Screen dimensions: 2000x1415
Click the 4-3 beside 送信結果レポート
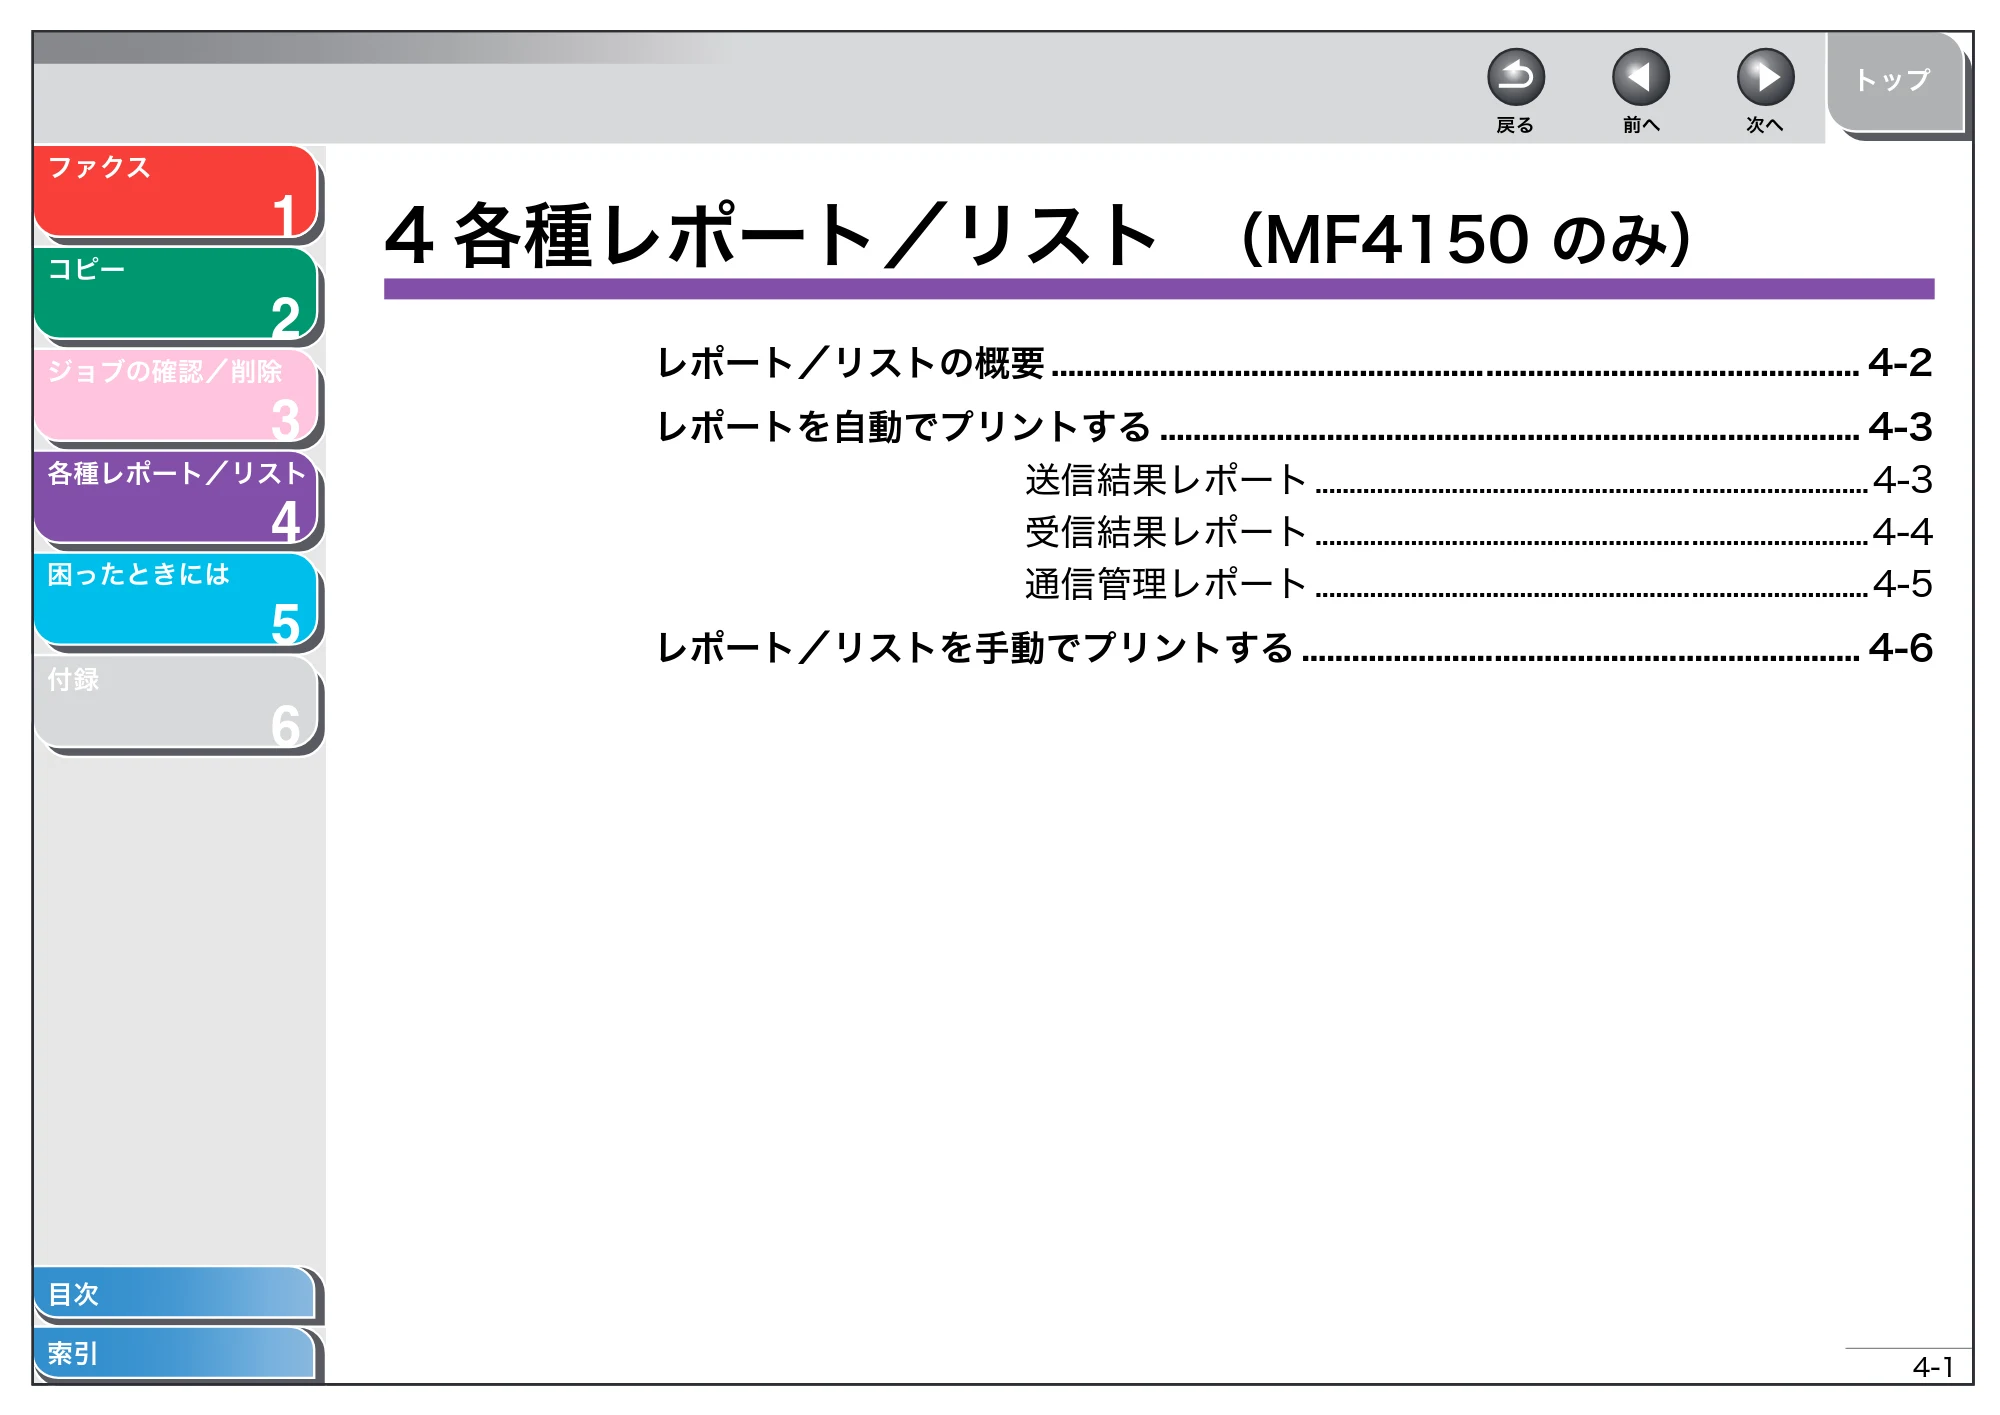coord(1902,480)
